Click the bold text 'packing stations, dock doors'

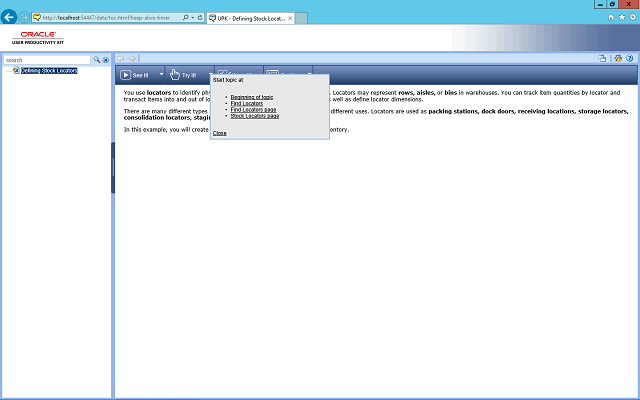click(x=471, y=111)
